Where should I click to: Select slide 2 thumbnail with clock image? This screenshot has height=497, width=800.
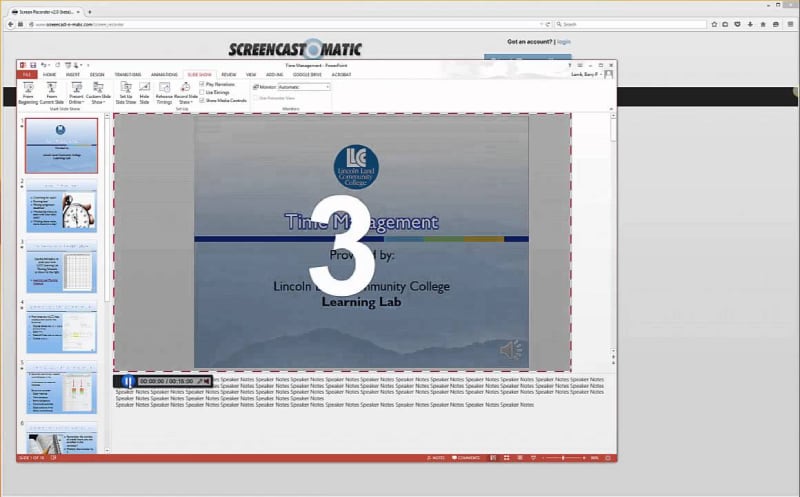[62, 206]
